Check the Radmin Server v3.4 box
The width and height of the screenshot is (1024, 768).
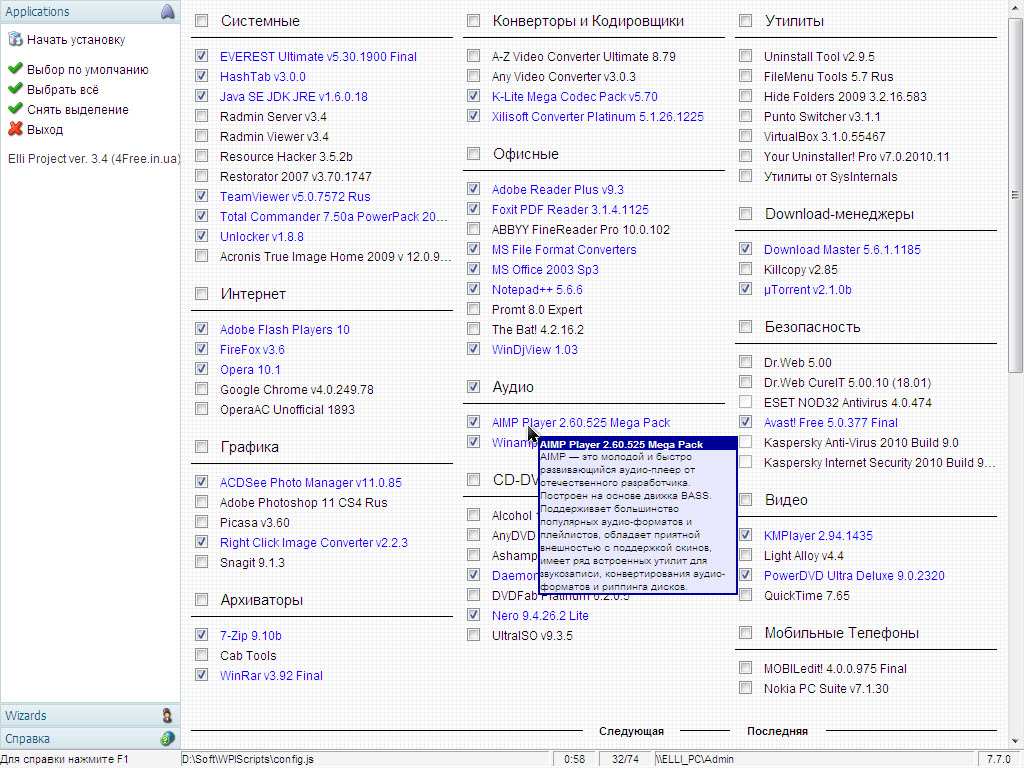(201, 116)
